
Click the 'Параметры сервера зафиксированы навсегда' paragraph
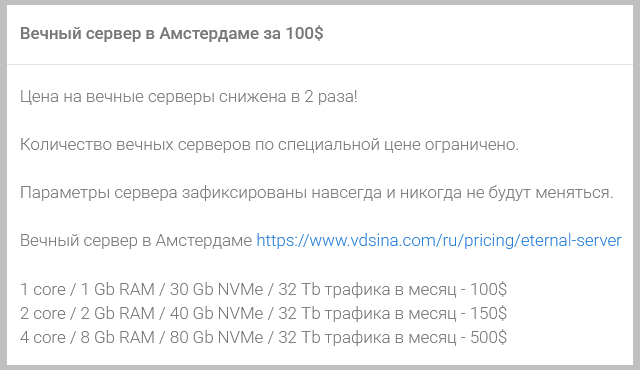[317, 193]
